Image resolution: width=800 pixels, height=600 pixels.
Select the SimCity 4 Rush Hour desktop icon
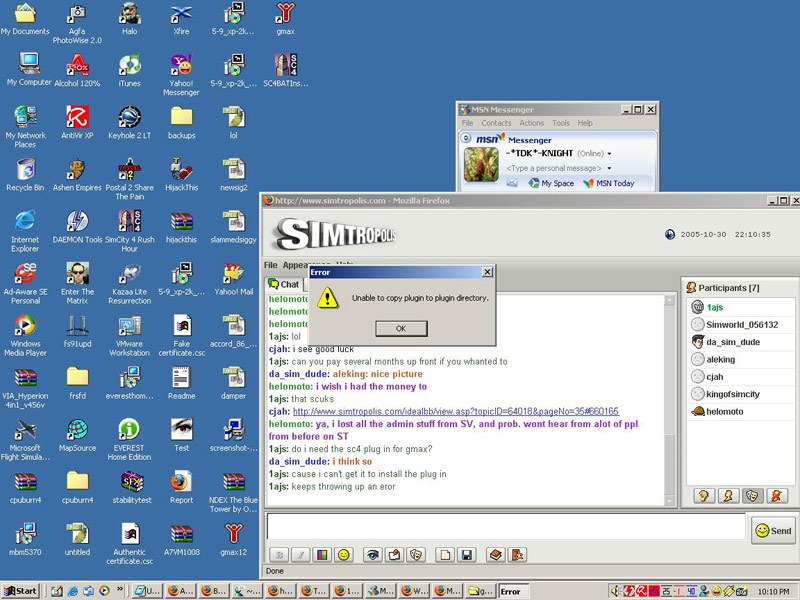click(x=129, y=231)
